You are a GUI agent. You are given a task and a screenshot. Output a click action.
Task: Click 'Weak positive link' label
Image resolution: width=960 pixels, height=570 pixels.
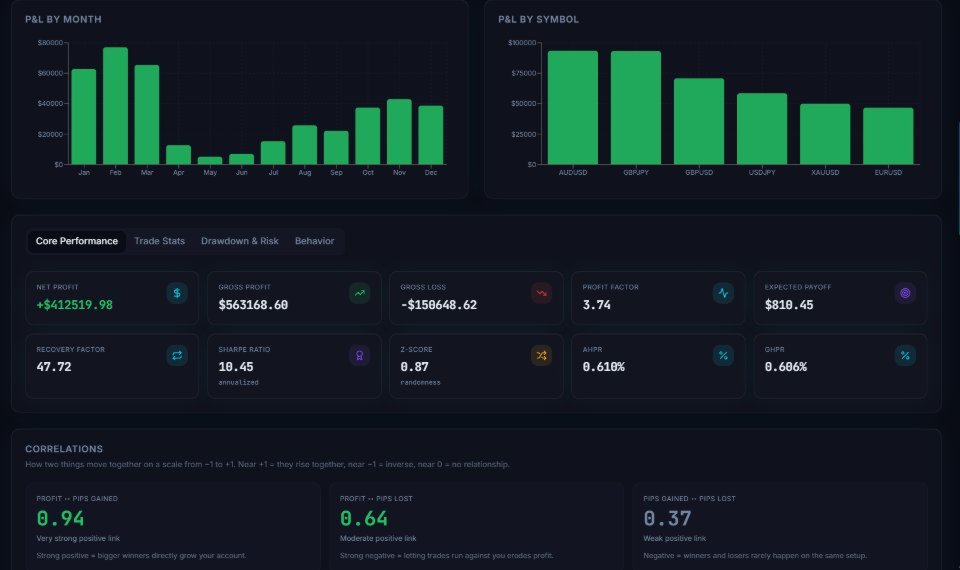(675, 539)
